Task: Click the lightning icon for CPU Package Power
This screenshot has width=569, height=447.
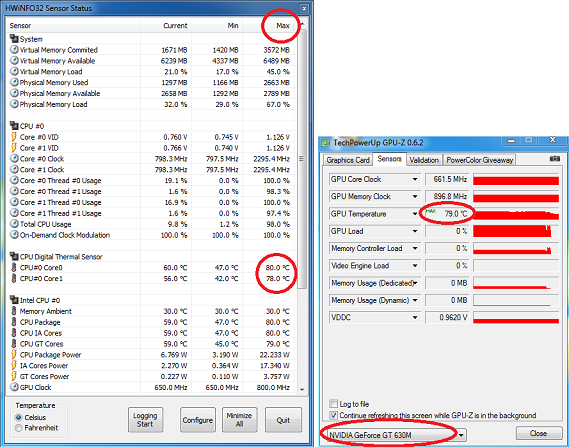Action: click(14, 354)
